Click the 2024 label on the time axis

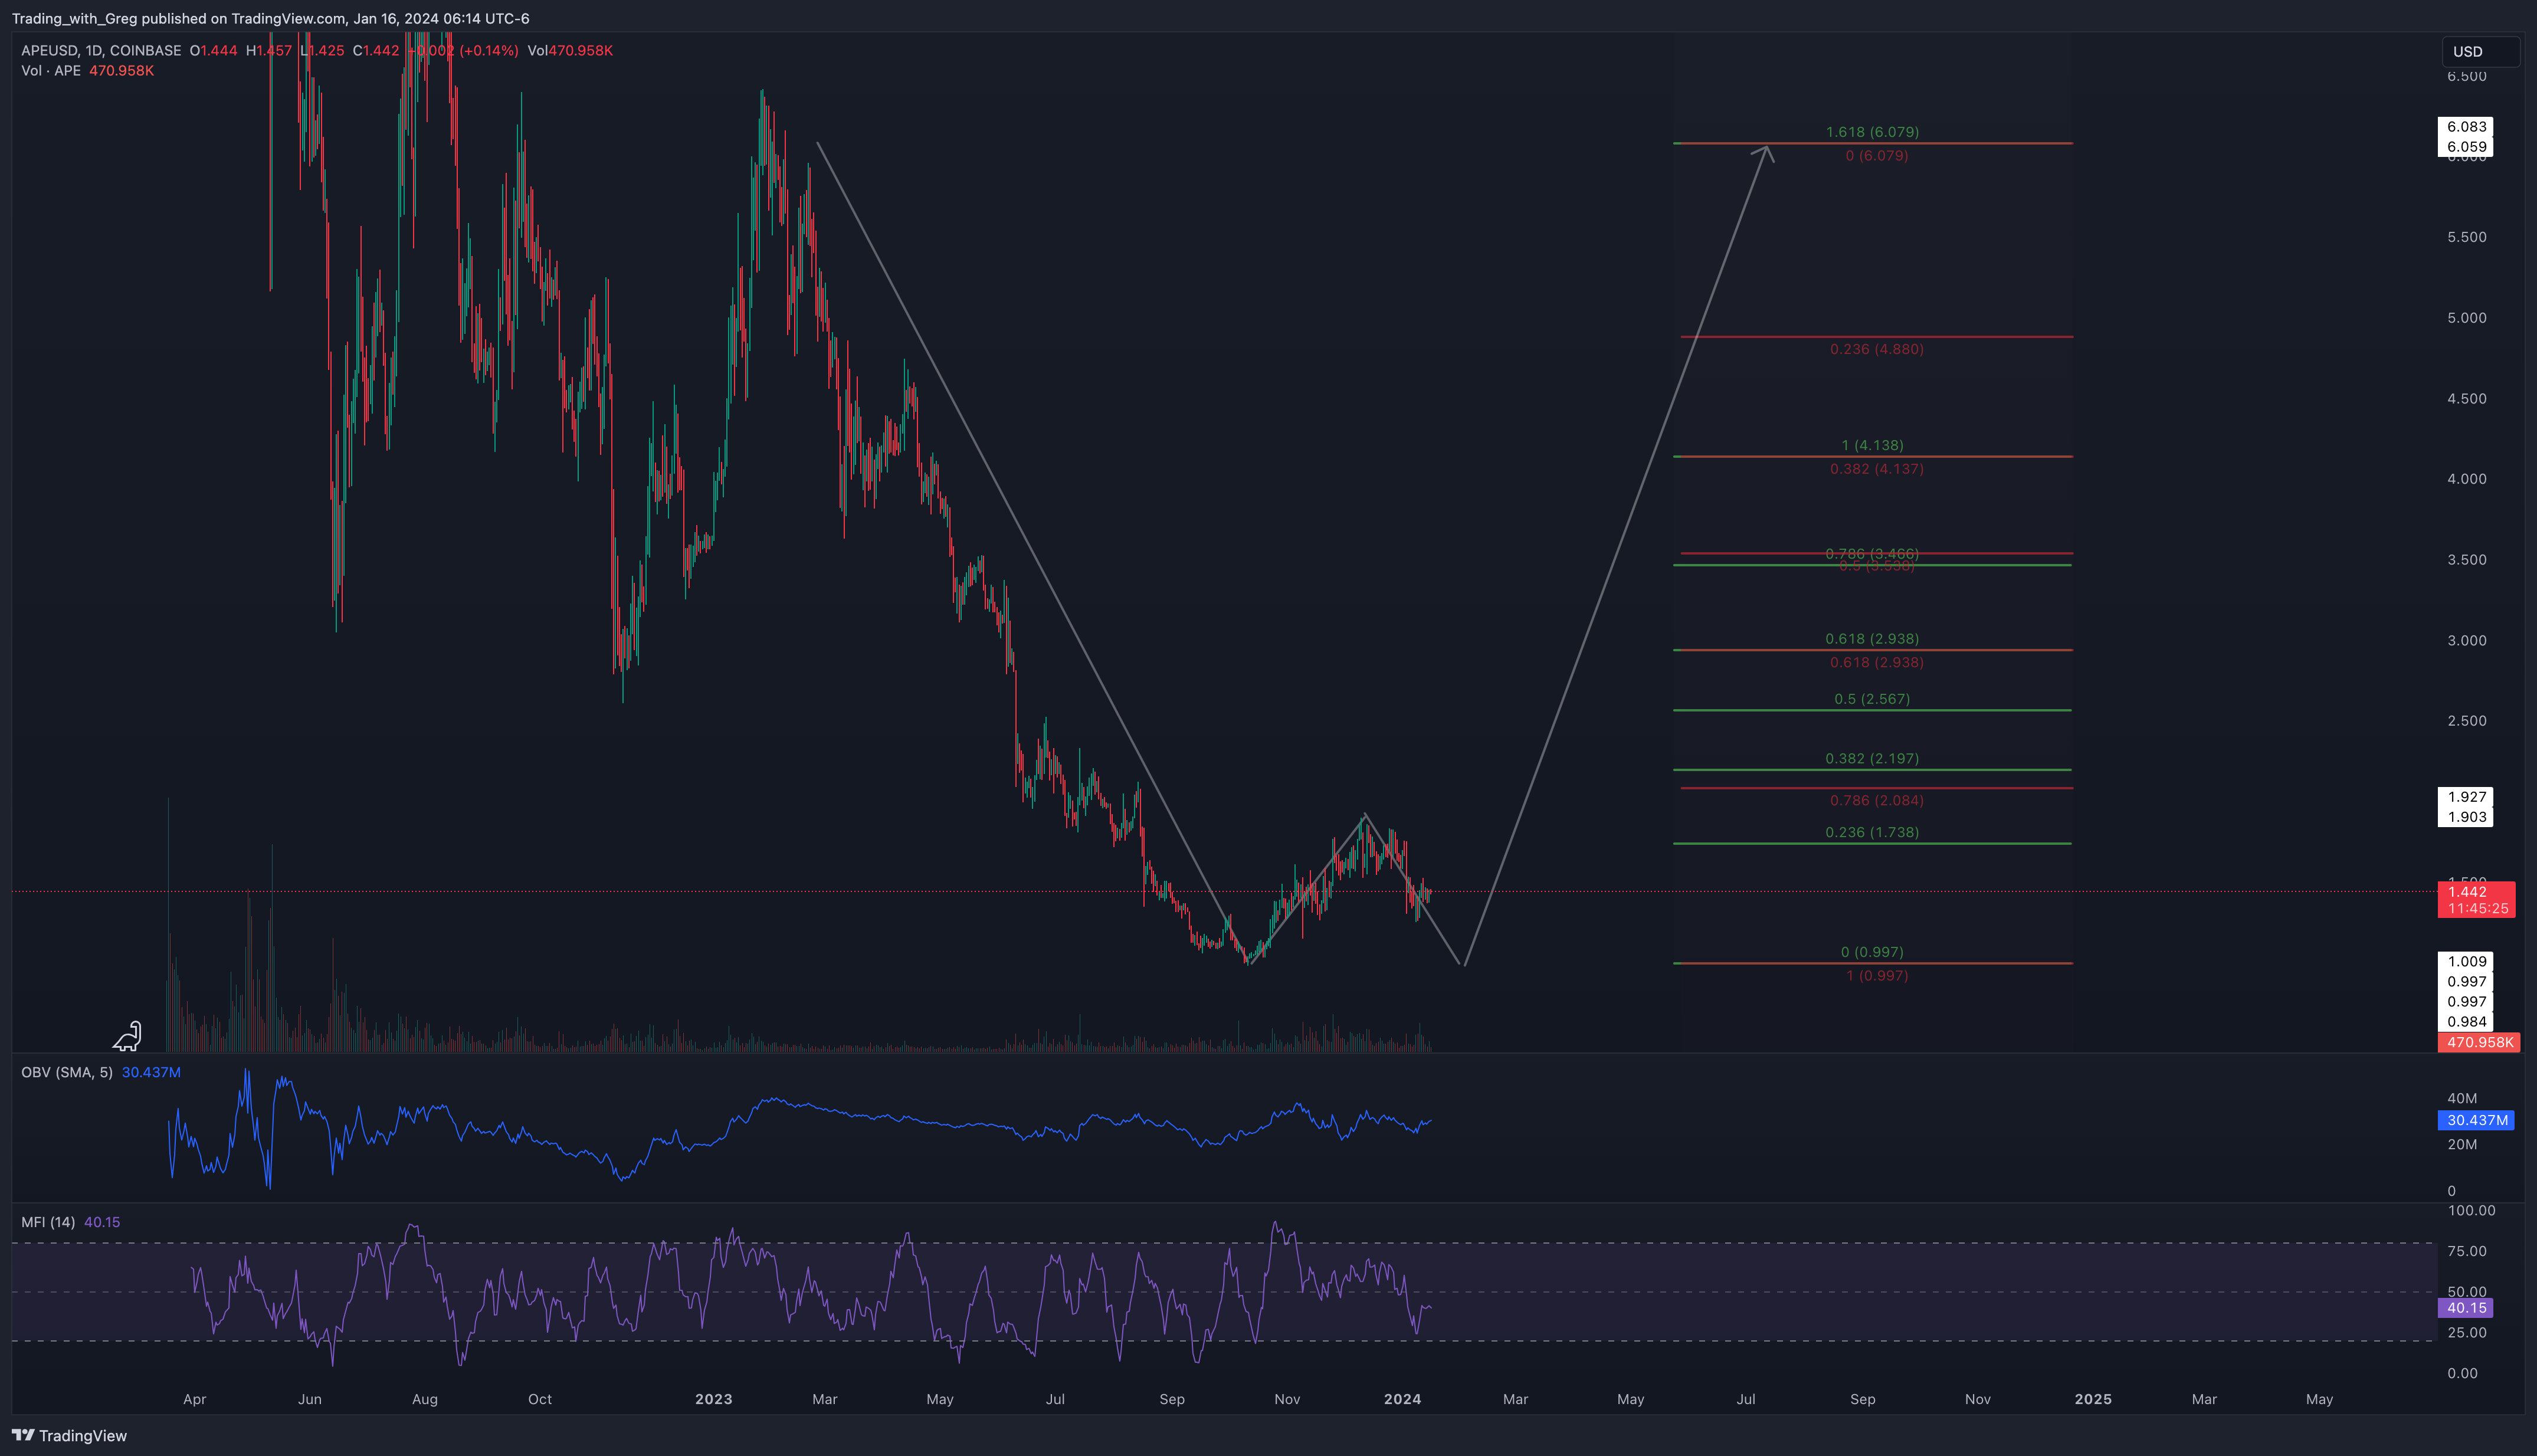[1402, 1399]
